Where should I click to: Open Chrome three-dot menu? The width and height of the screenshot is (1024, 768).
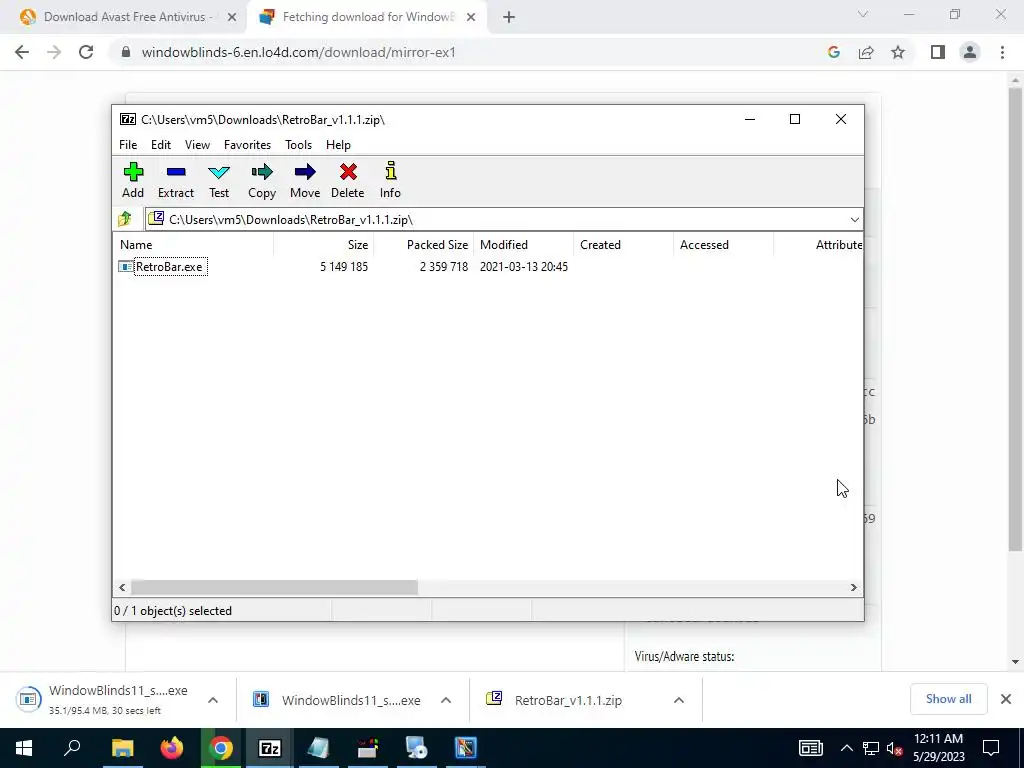tap(1002, 52)
